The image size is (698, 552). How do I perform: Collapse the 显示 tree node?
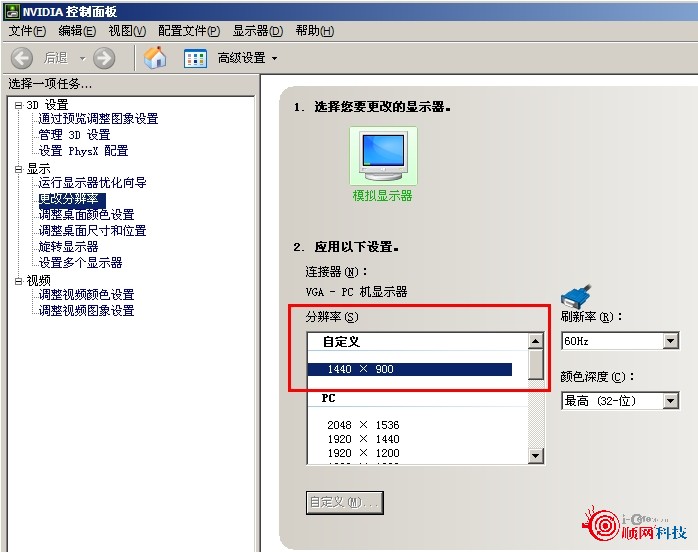coord(18,169)
